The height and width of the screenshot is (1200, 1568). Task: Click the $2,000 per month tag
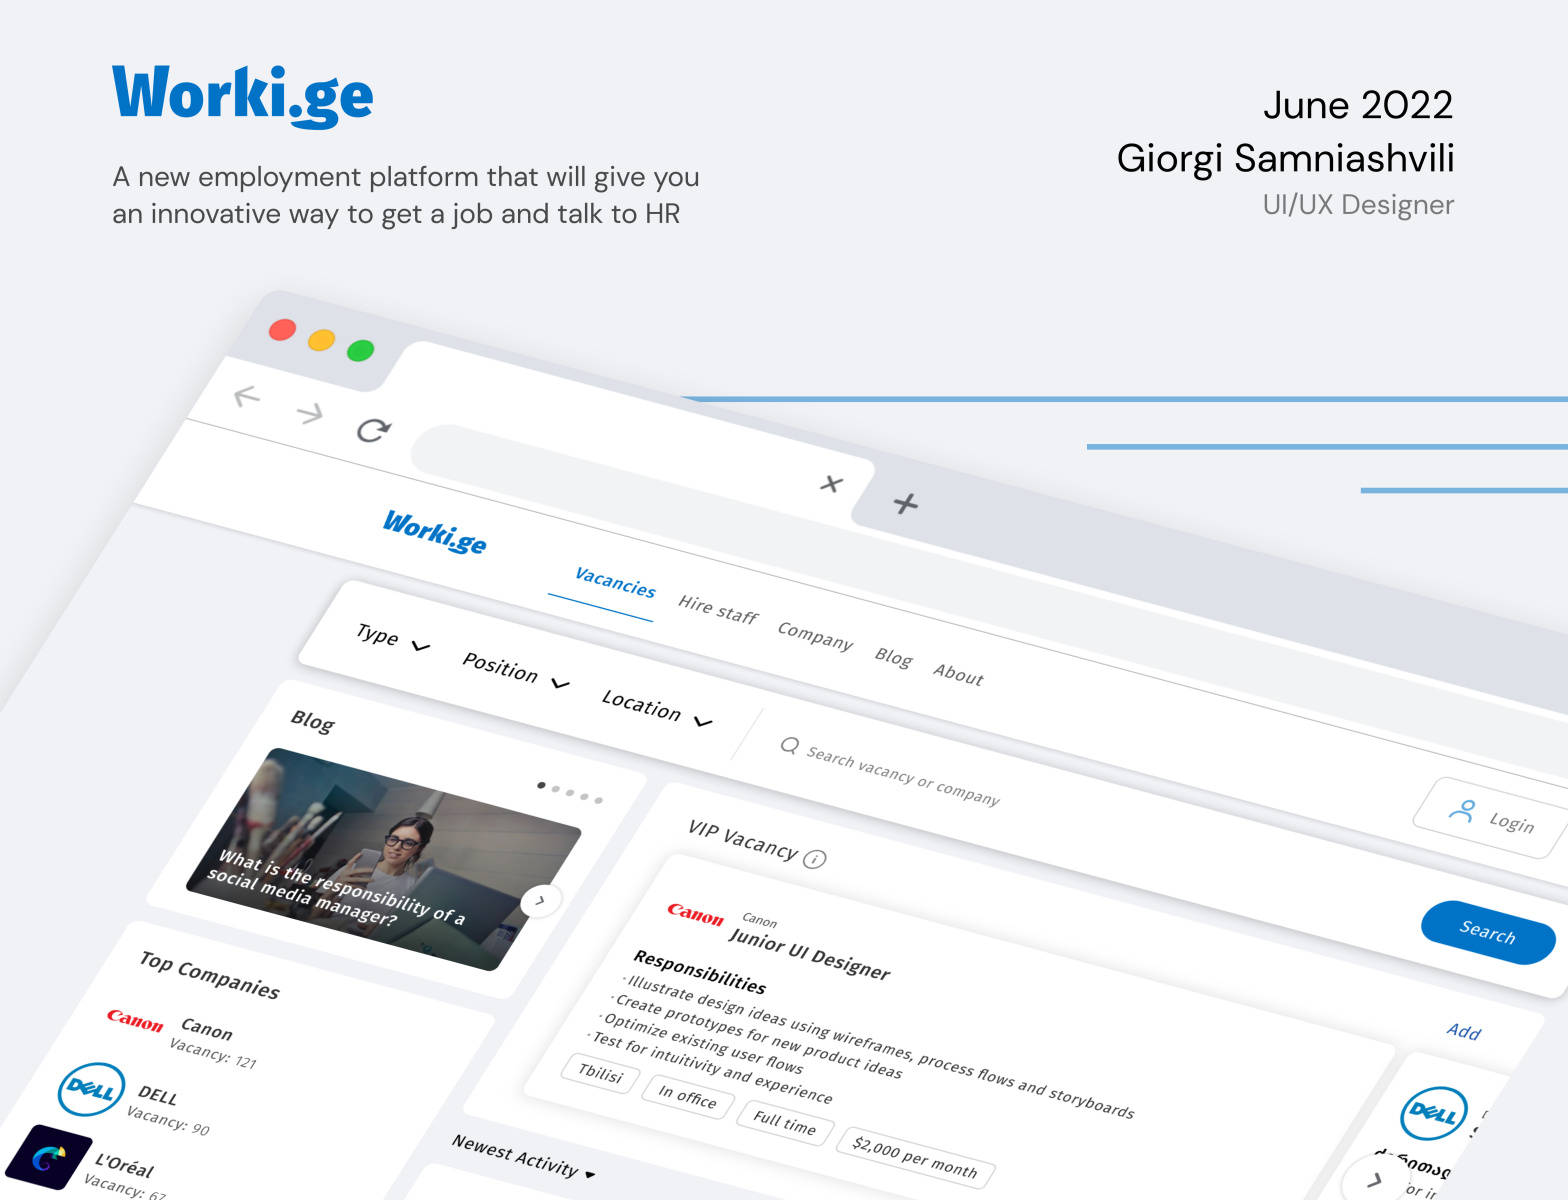[915, 1159]
